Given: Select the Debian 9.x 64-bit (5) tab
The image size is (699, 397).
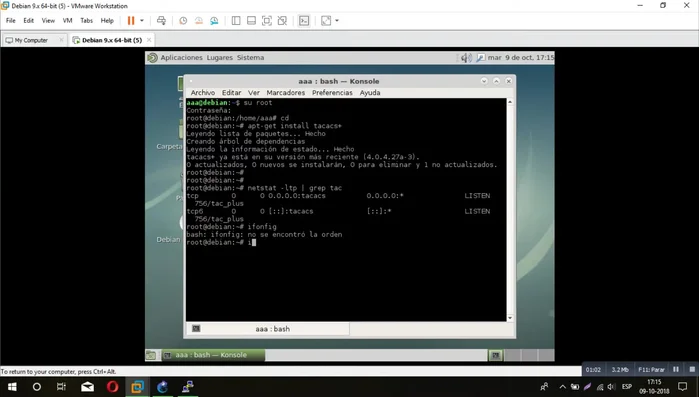Looking at the screenshot, I should [111, 40].
